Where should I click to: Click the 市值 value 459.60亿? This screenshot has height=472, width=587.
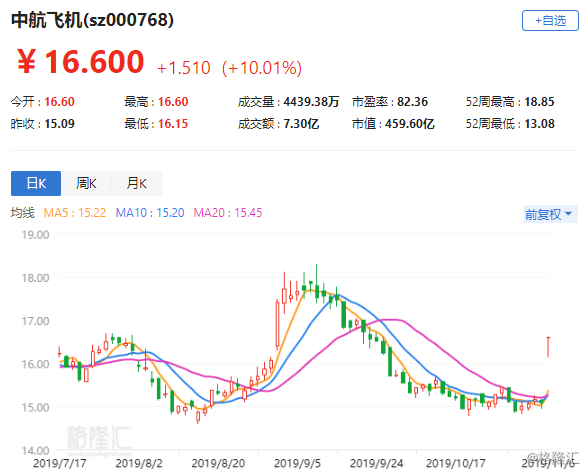click(410, 124)
